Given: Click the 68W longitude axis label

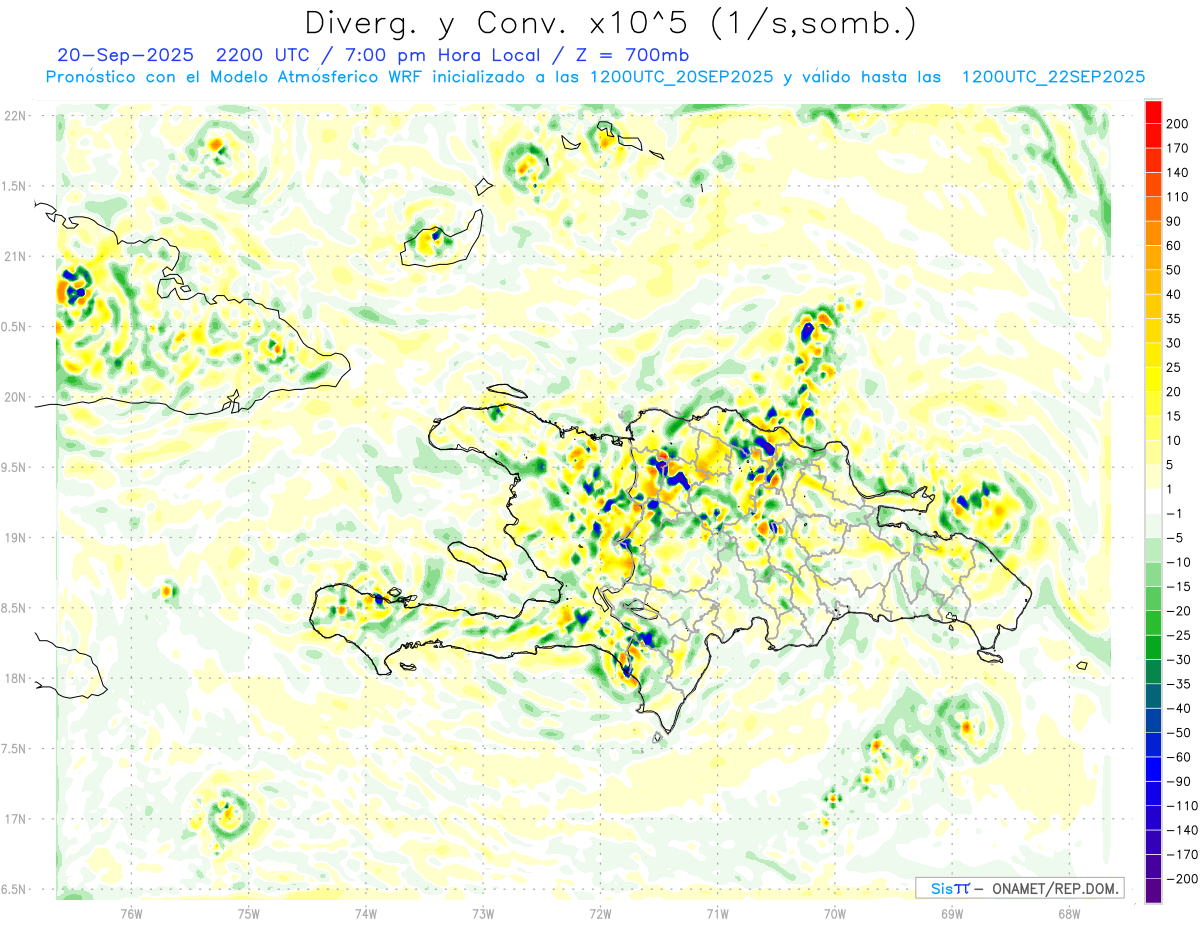Looking at the screenshot, I should [x=1068, y=914].
